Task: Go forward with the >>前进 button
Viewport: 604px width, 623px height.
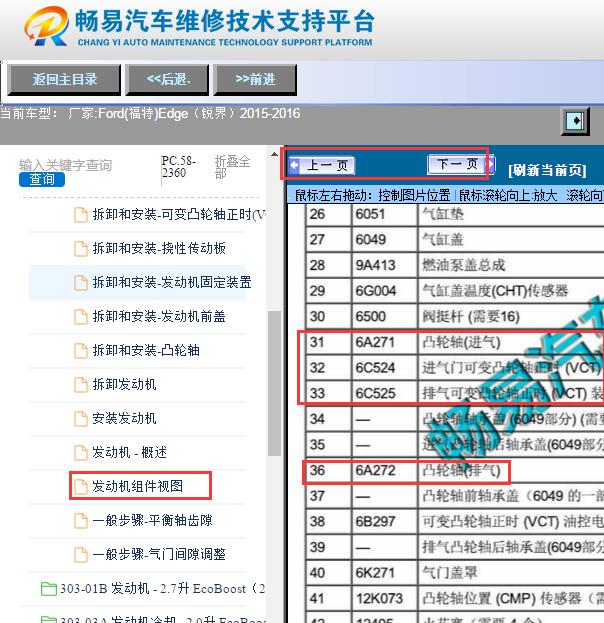Action: click(255, 79)
